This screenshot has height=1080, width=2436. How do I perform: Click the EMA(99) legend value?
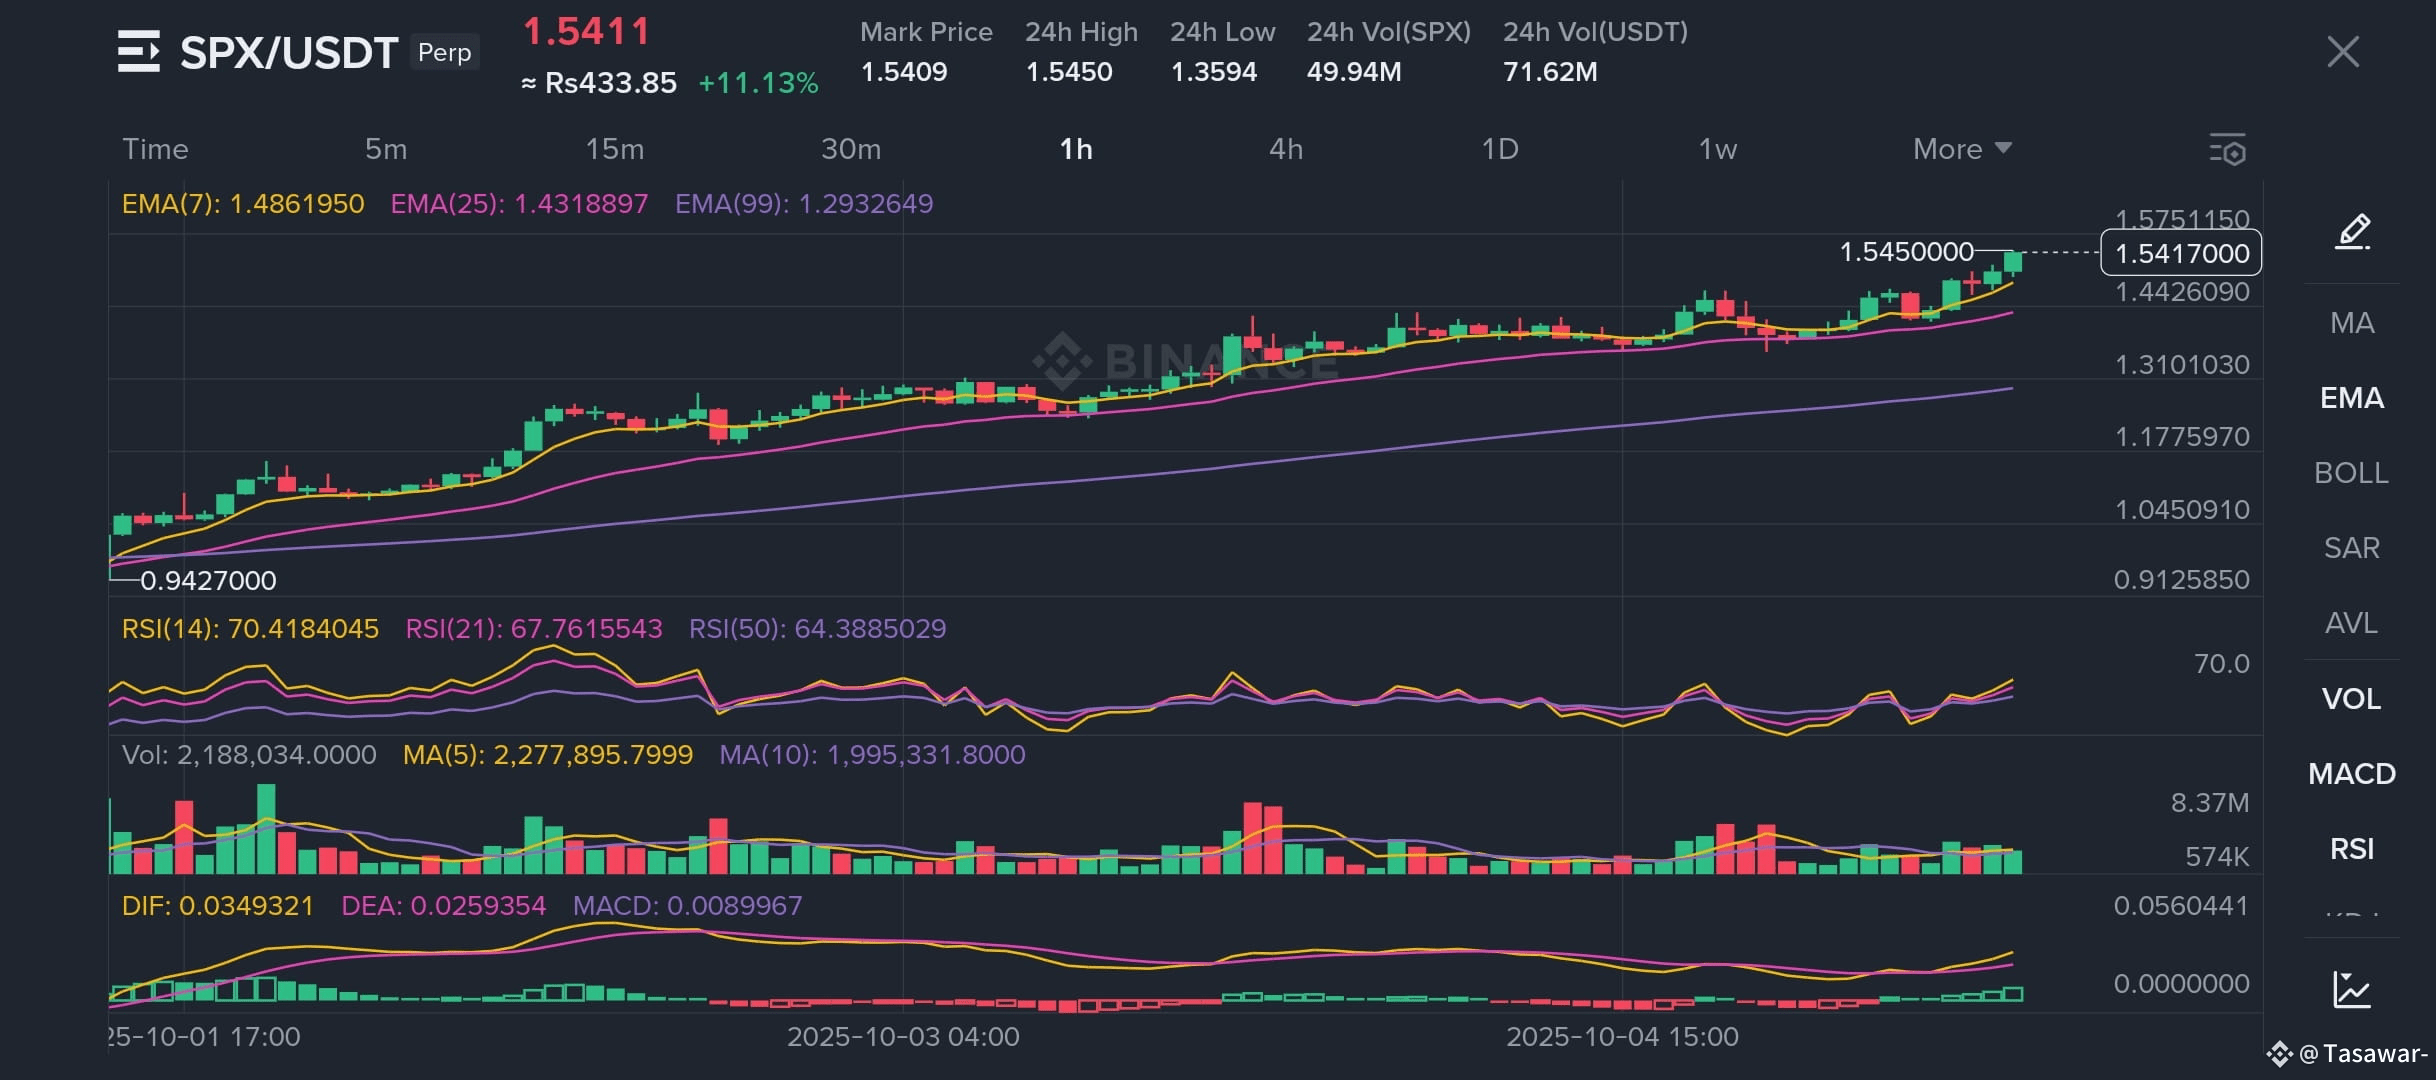tap(804, 204)
